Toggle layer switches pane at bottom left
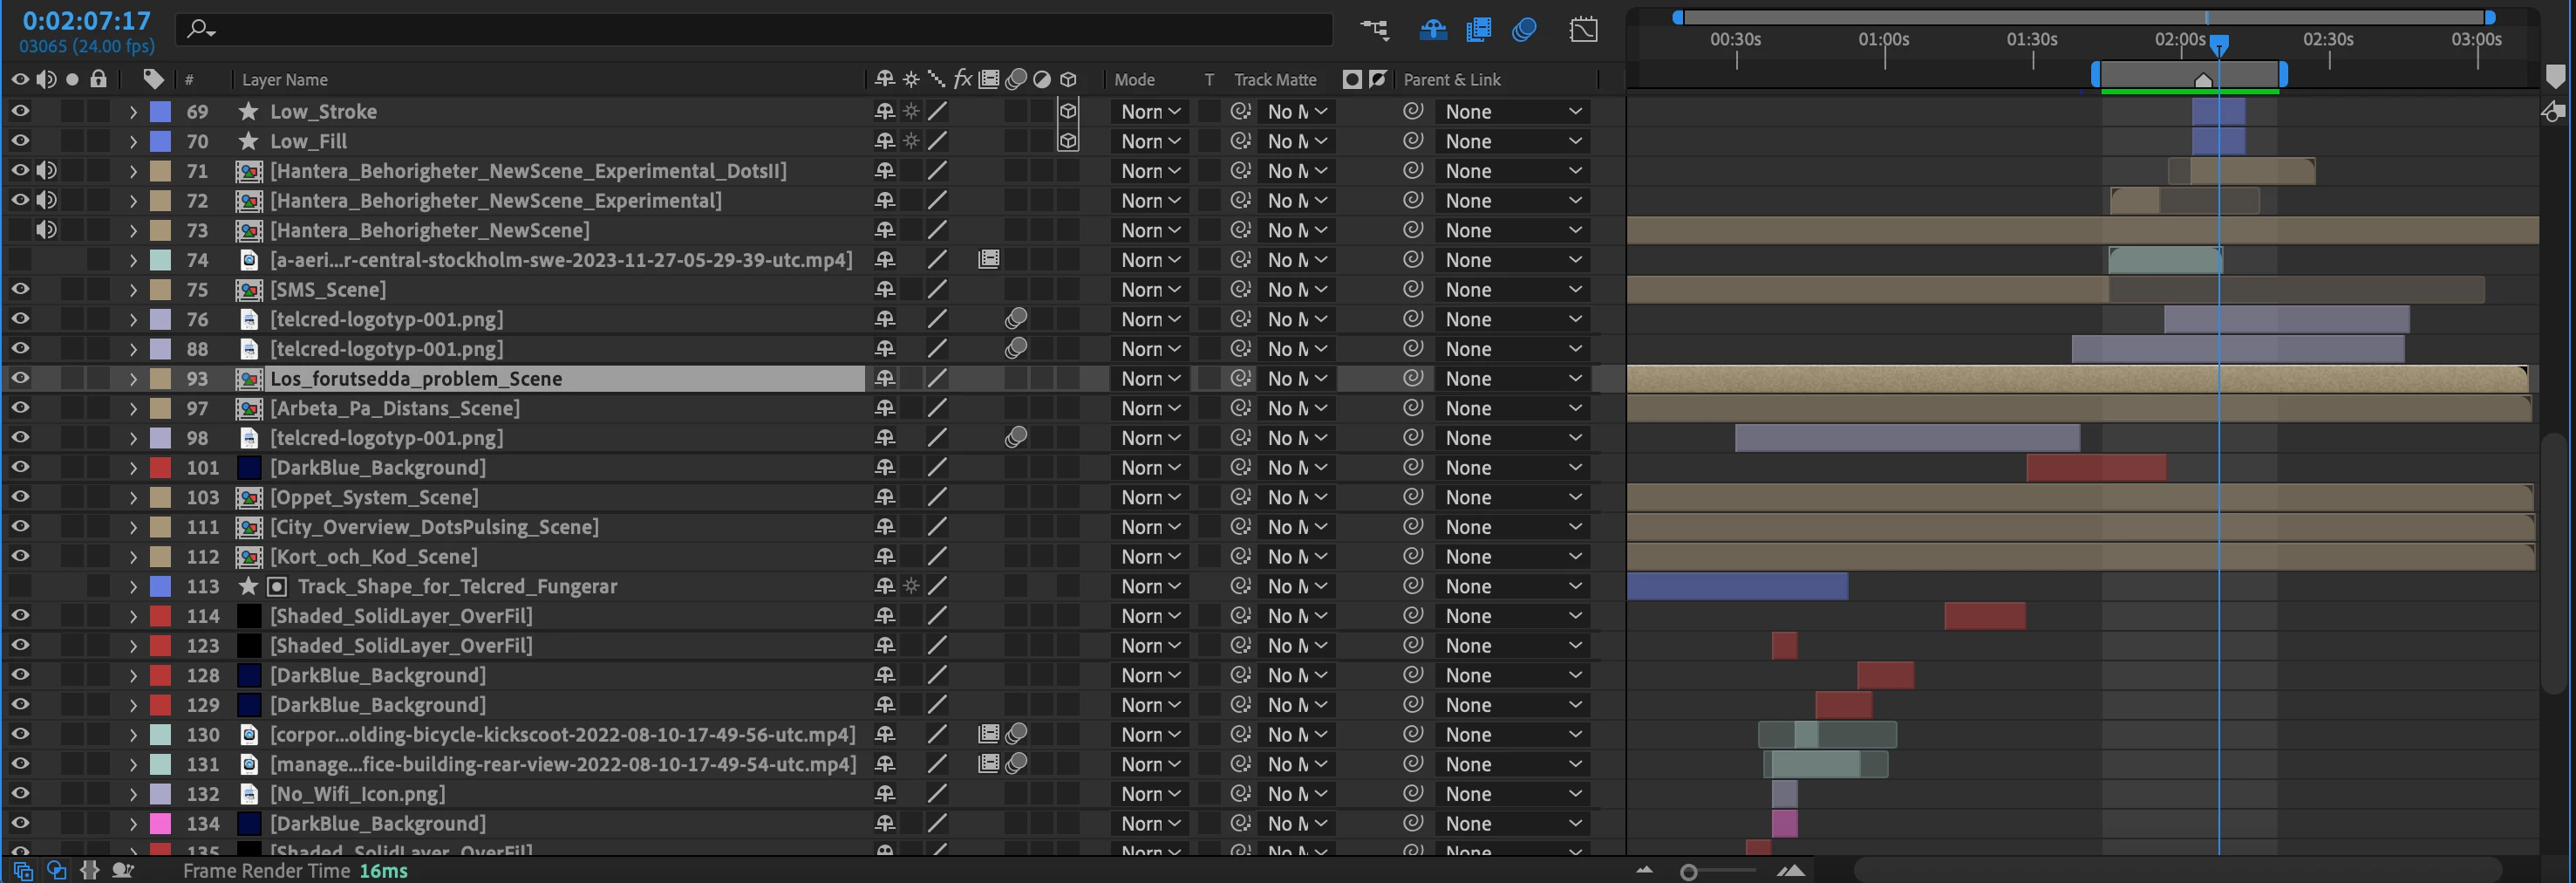 point(22,870)
